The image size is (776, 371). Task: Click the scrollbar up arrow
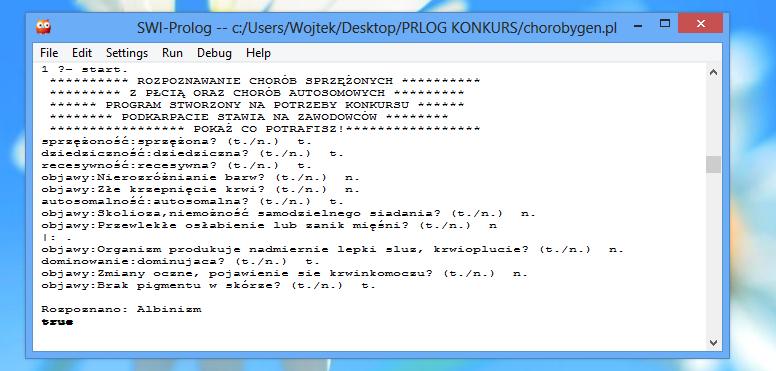(x=713, y=73)
